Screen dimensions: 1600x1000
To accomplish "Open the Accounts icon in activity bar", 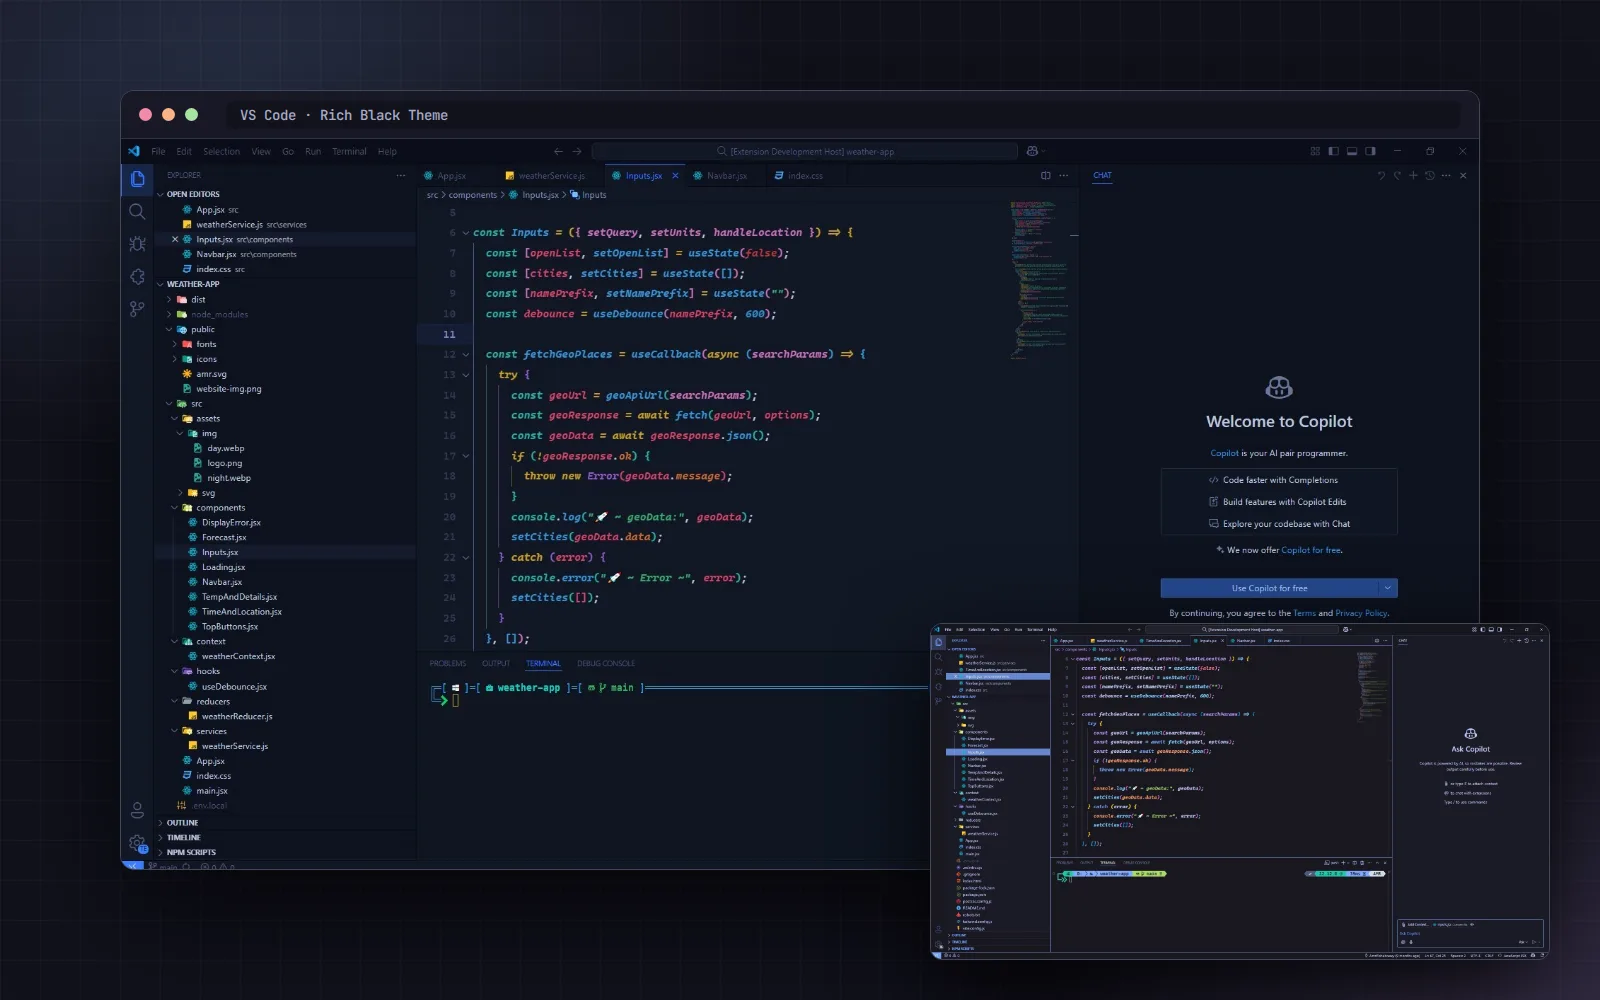I will (x=137, y=810).
